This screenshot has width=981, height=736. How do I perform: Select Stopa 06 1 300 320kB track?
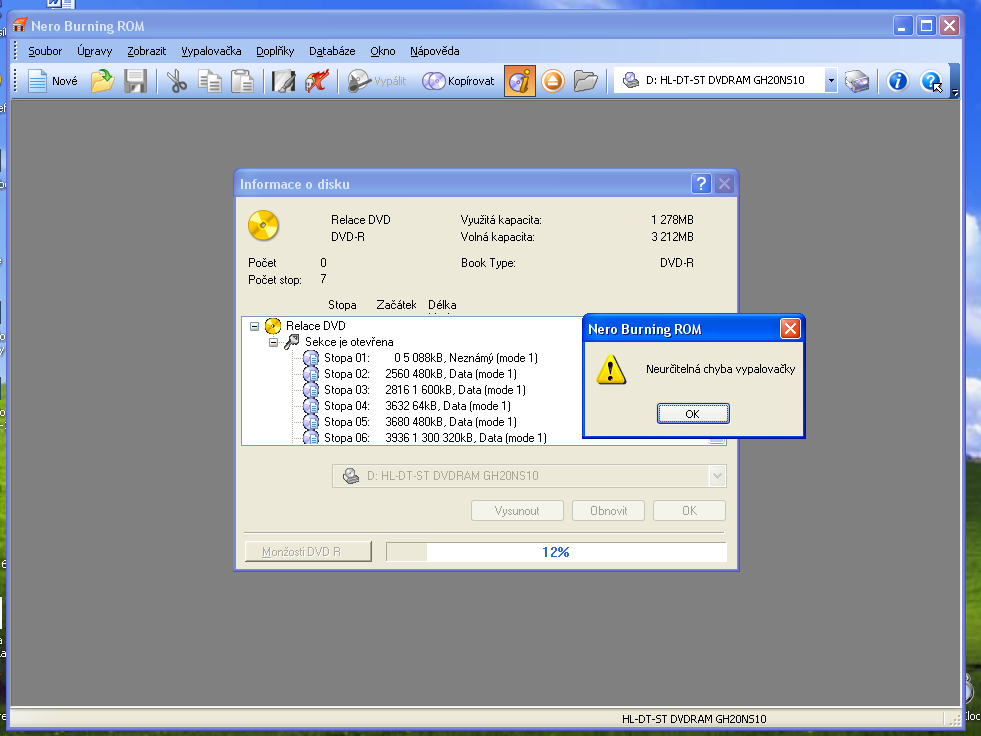coord(435,437)
